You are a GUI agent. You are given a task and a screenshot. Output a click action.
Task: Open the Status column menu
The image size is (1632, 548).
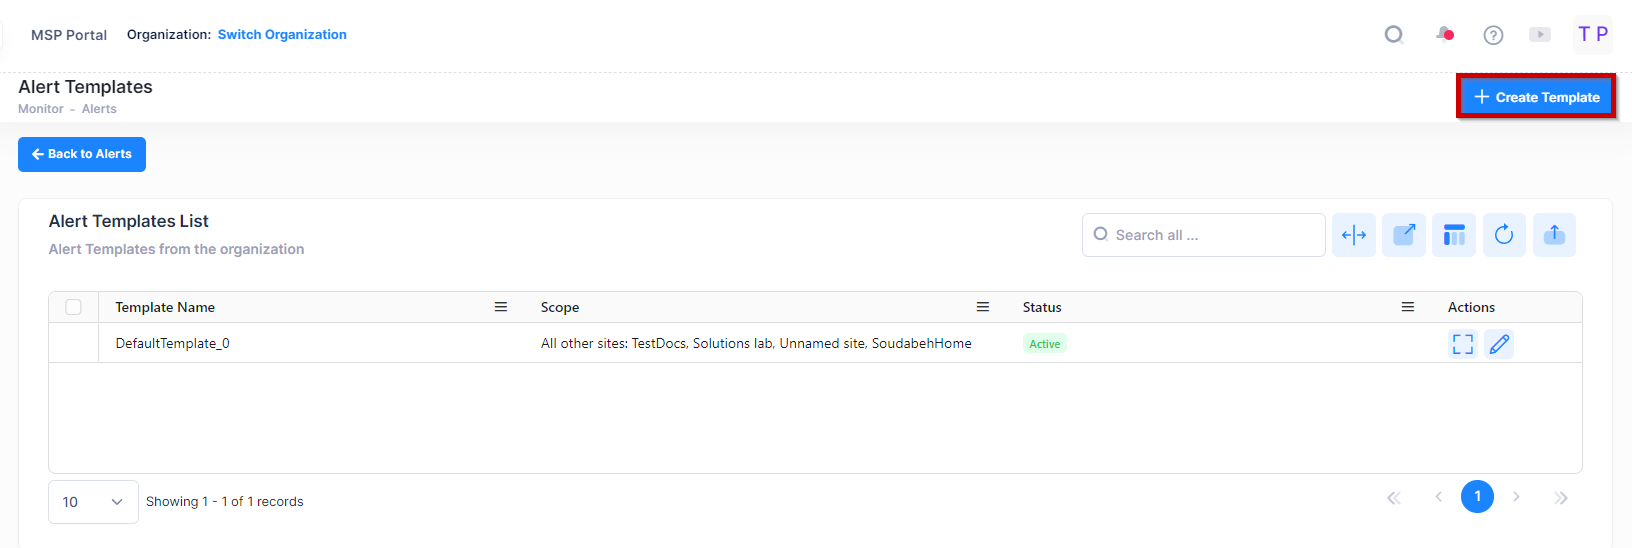[x=1408, y=307]
